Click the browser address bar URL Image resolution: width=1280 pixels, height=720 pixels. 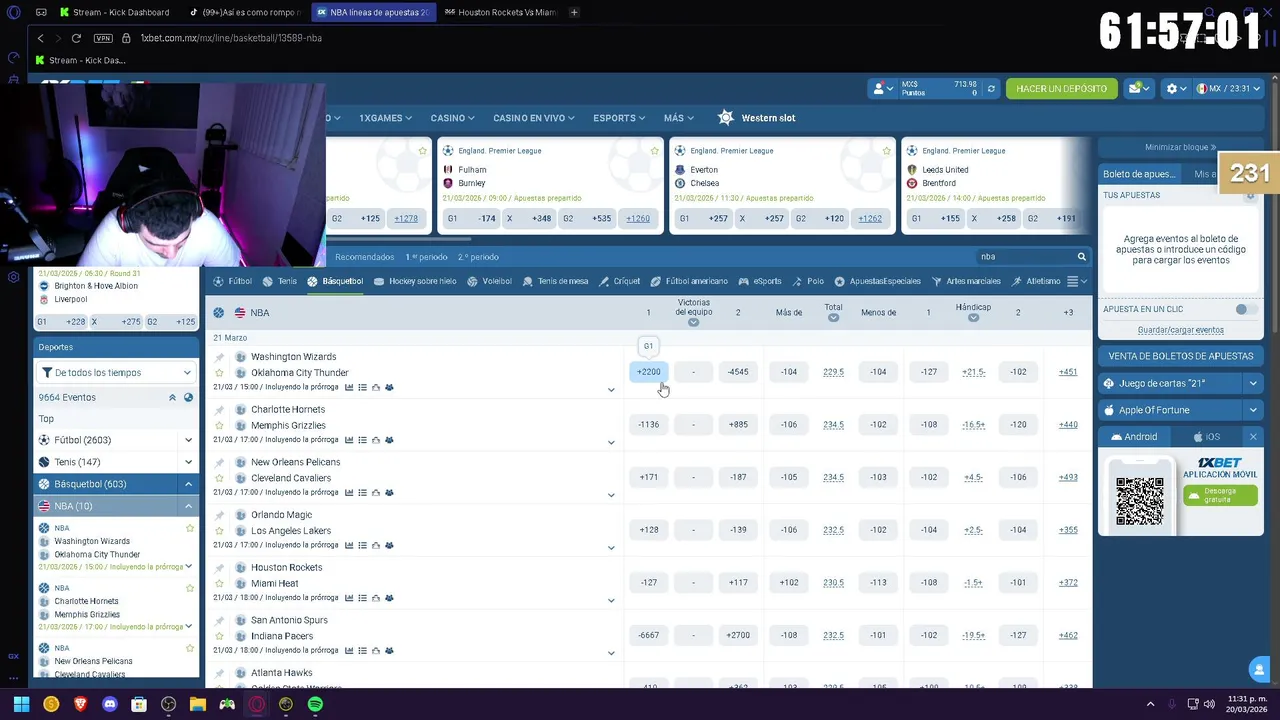coord(230,38)
